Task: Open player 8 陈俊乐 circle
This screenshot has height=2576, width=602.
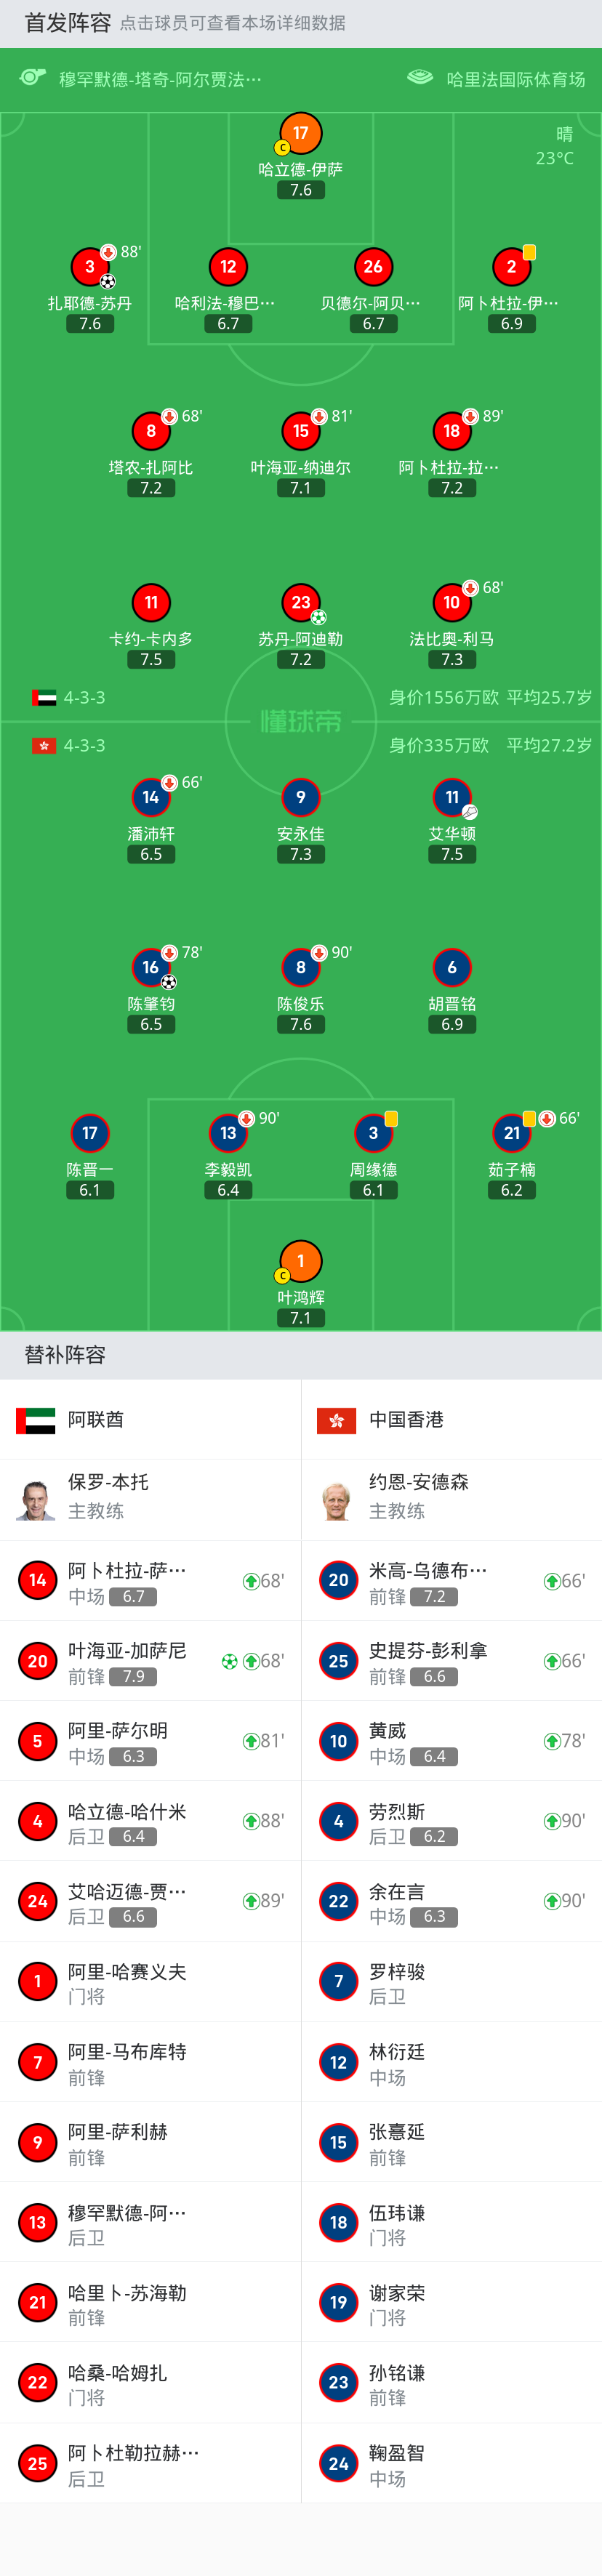Action: tap(301, 967)
